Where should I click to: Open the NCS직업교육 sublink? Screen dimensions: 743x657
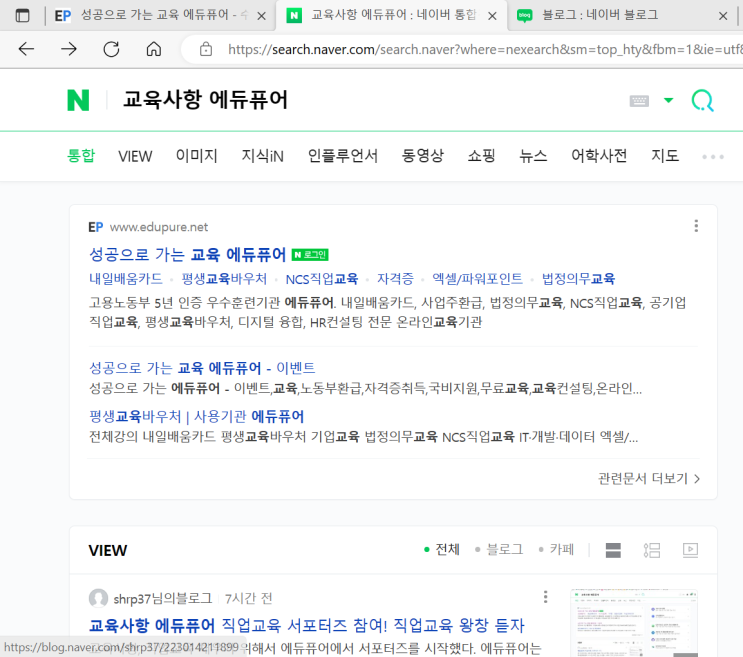[322, 279]
